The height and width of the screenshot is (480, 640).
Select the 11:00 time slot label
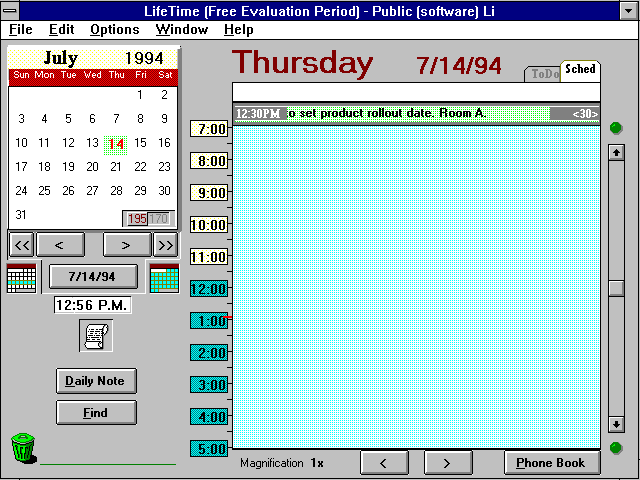tap(209, 257)
